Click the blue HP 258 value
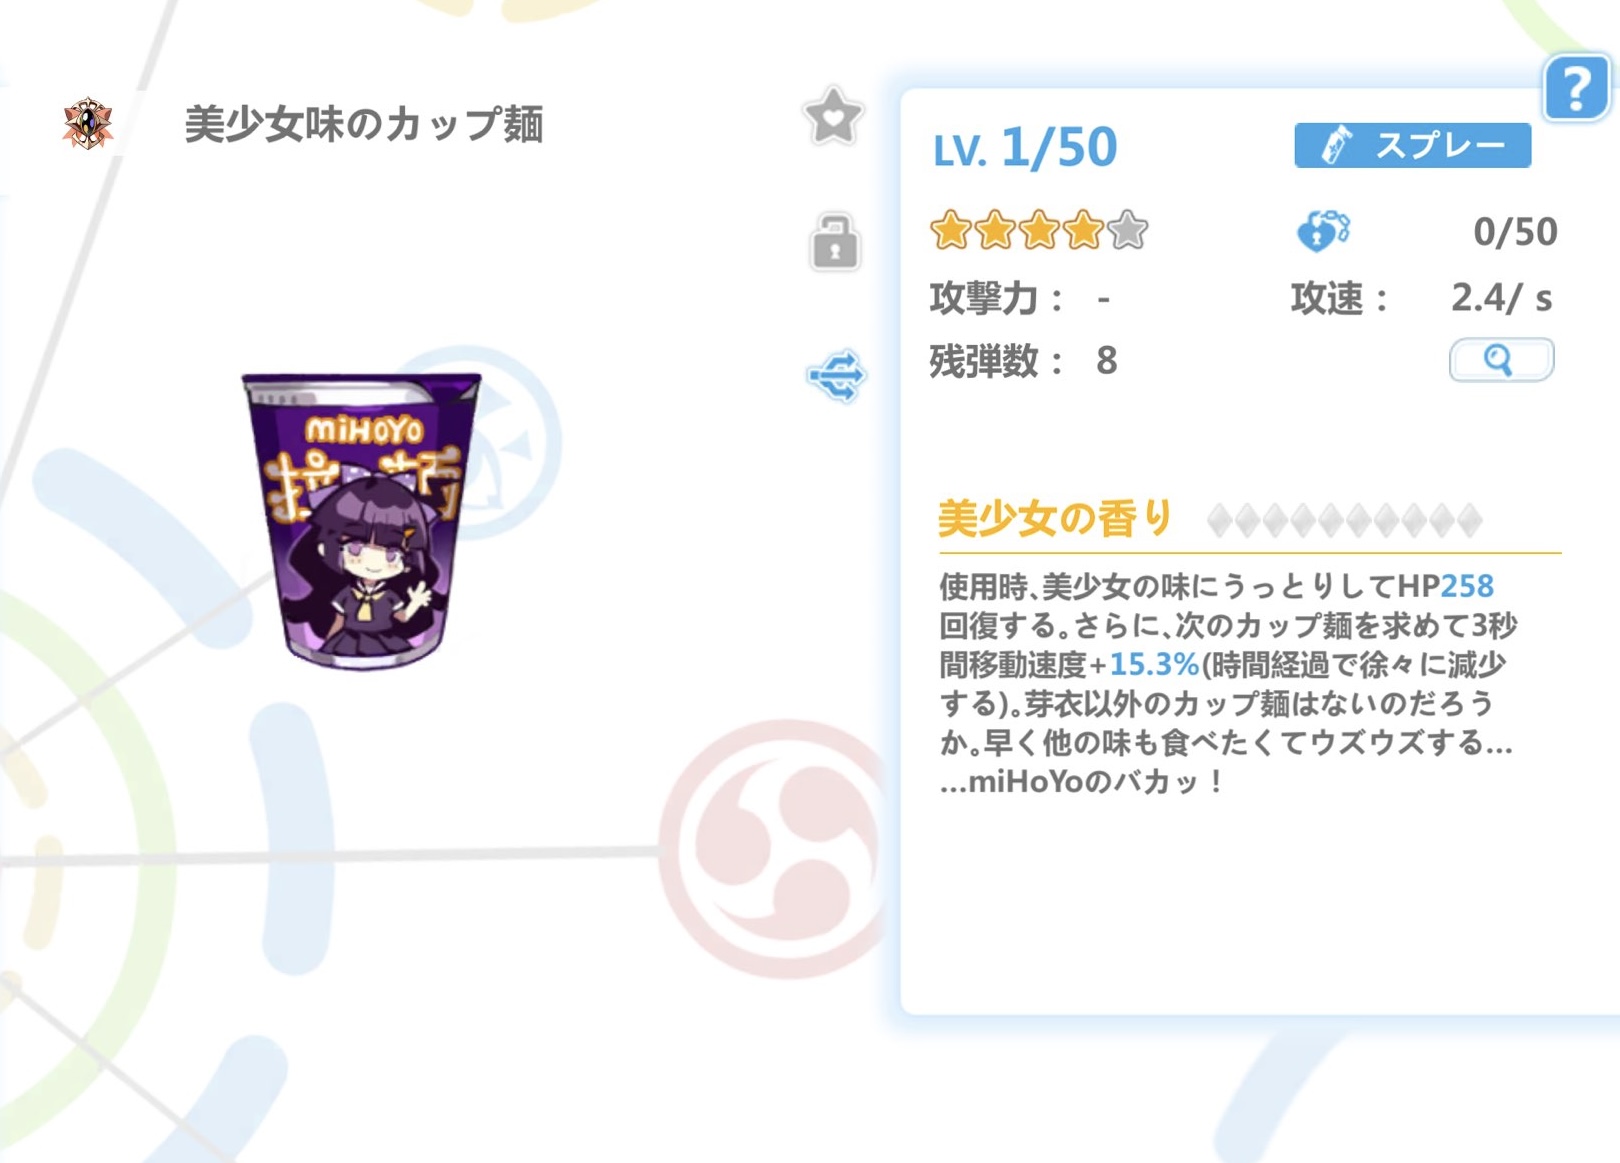1620x1163 pixels. click(1467, 586)
